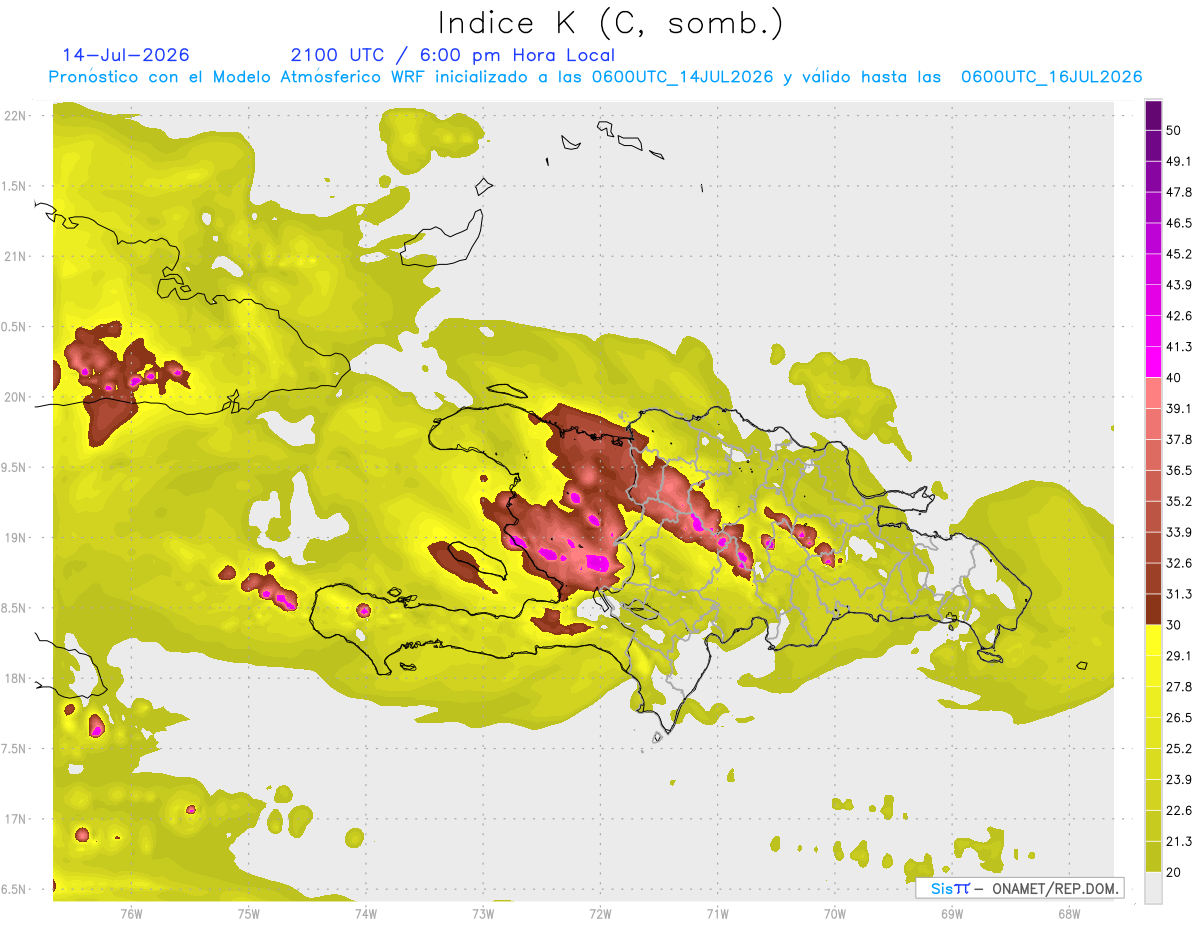The height and width of the screenshot is (927, 1200).
Task: Click the colorbar value "39.1"
Action: coord(1179,408)
